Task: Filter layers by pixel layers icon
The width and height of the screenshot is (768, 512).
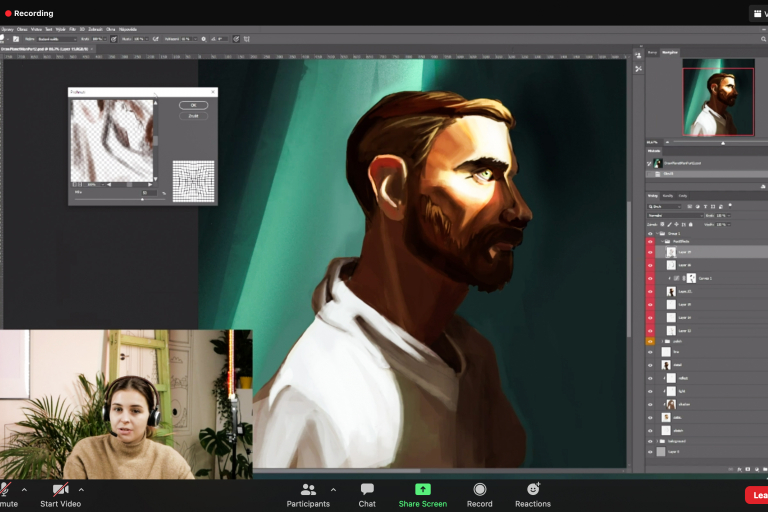Action: pos(690,206)
